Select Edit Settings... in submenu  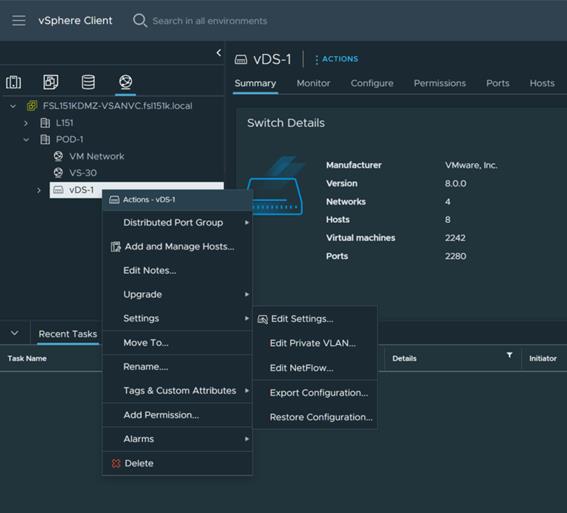pyautogui.click(x=315, y=319)
